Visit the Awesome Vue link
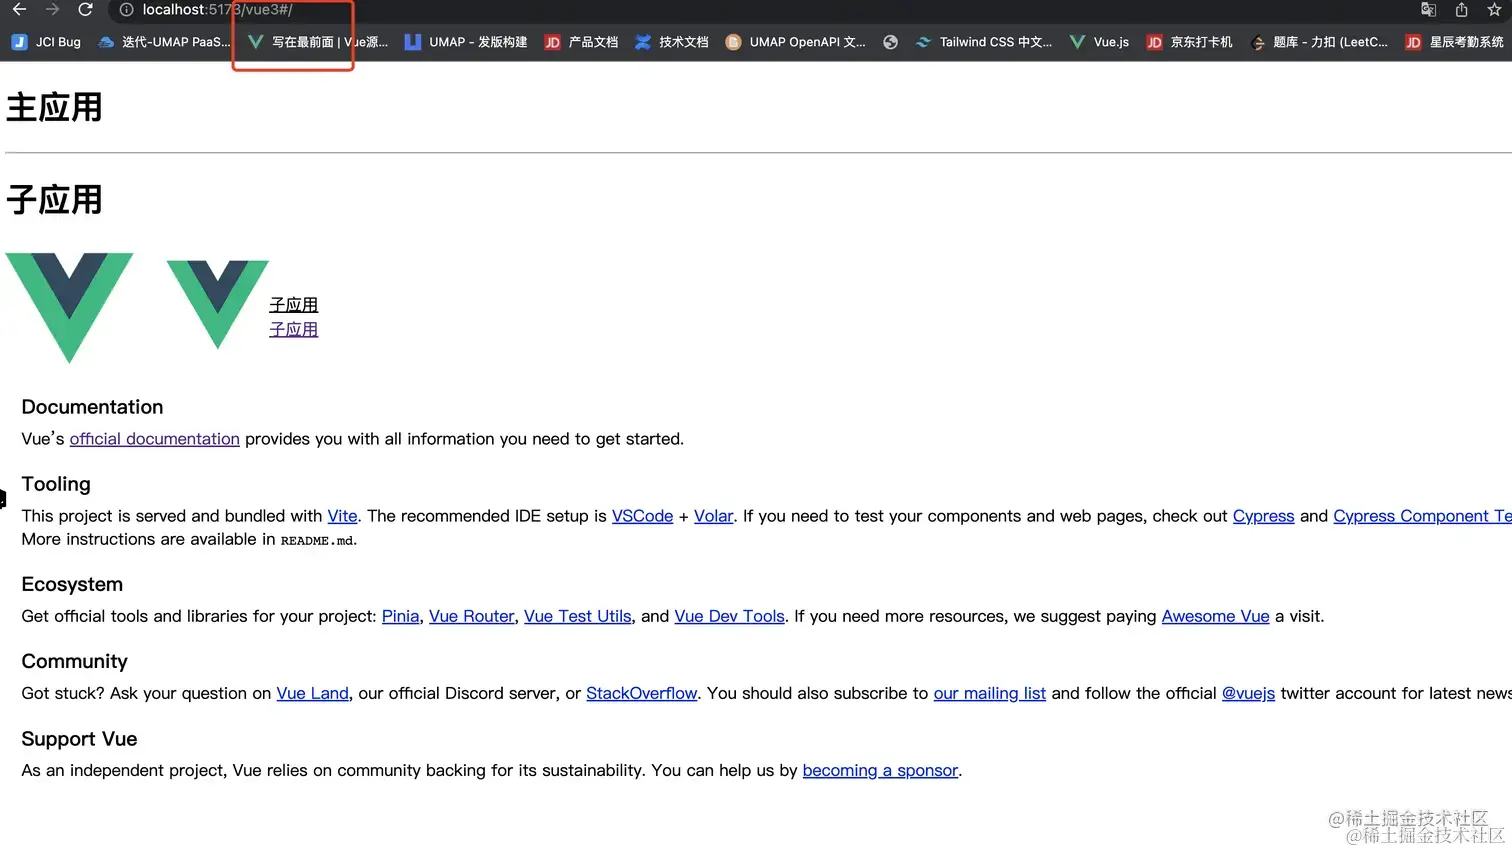This screenshot has height=852, width=1512. [1215, 616]
